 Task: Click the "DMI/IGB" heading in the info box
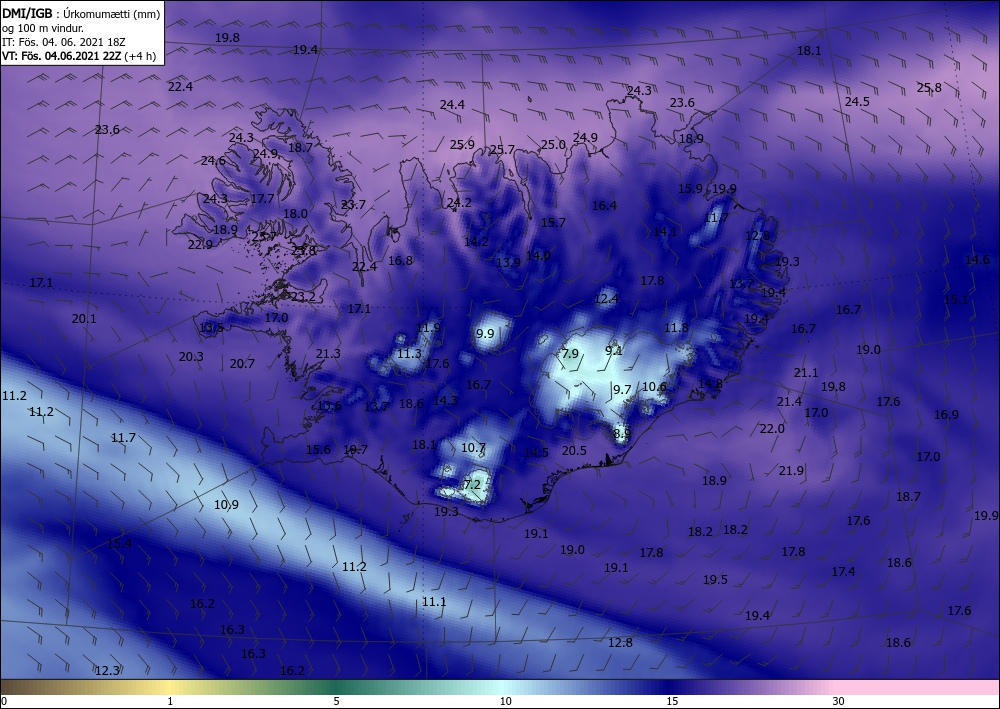pyautogui.click(x=27, y=13)
